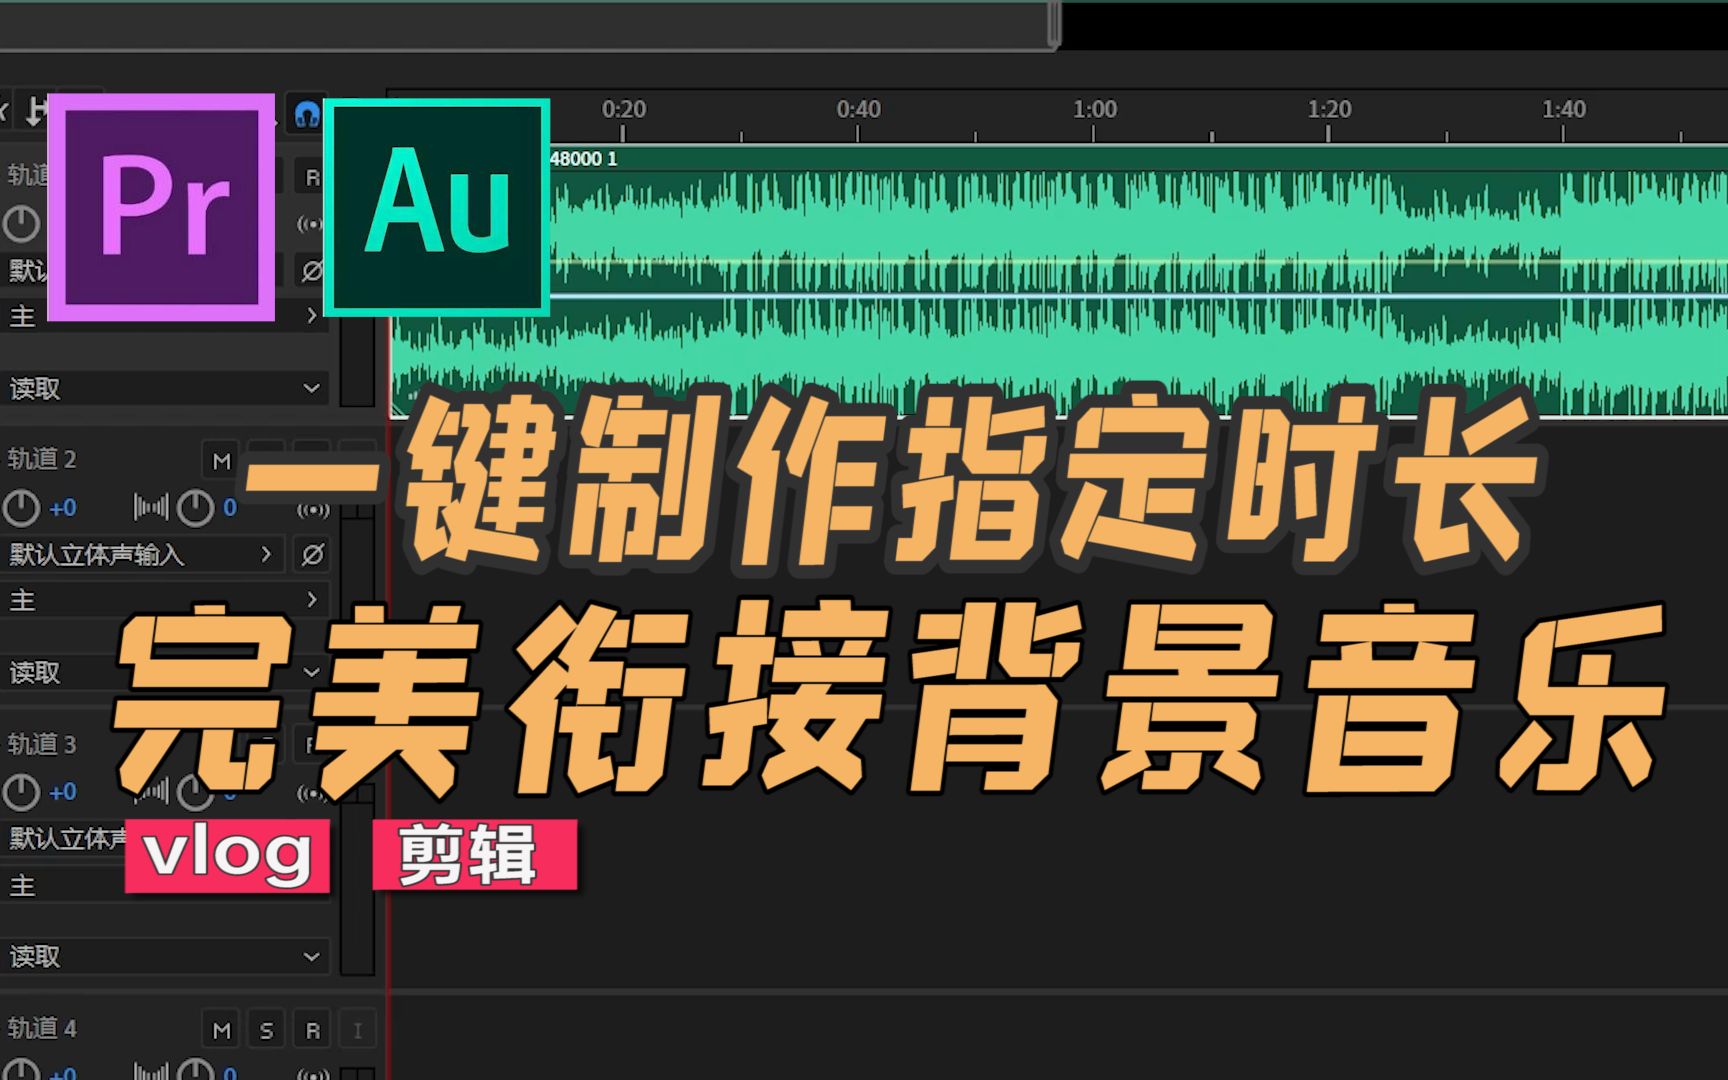The image size is (1728, 1080).
Task: Mute 轨道 4 with M button
Action: 221,1030
